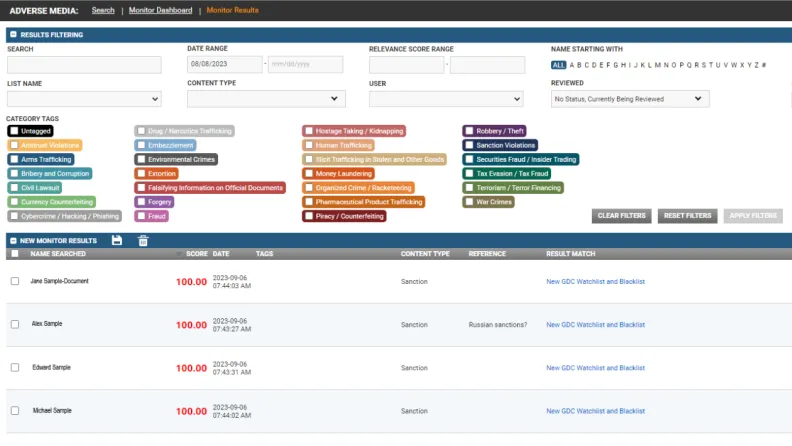Go to the Monitor Dashboard tab

coord(160,10)
